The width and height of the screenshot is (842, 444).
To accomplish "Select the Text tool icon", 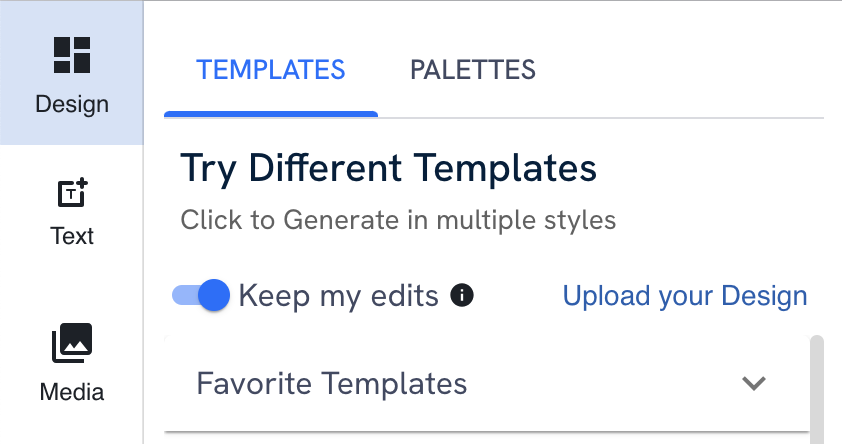I will (72, 192).
